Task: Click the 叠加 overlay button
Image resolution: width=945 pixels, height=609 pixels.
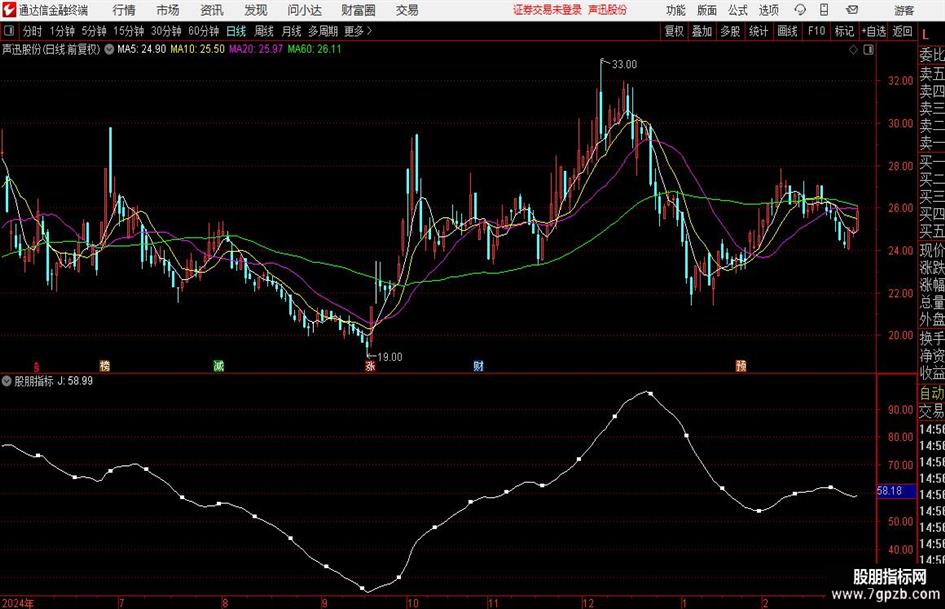Action: [702, 31]
